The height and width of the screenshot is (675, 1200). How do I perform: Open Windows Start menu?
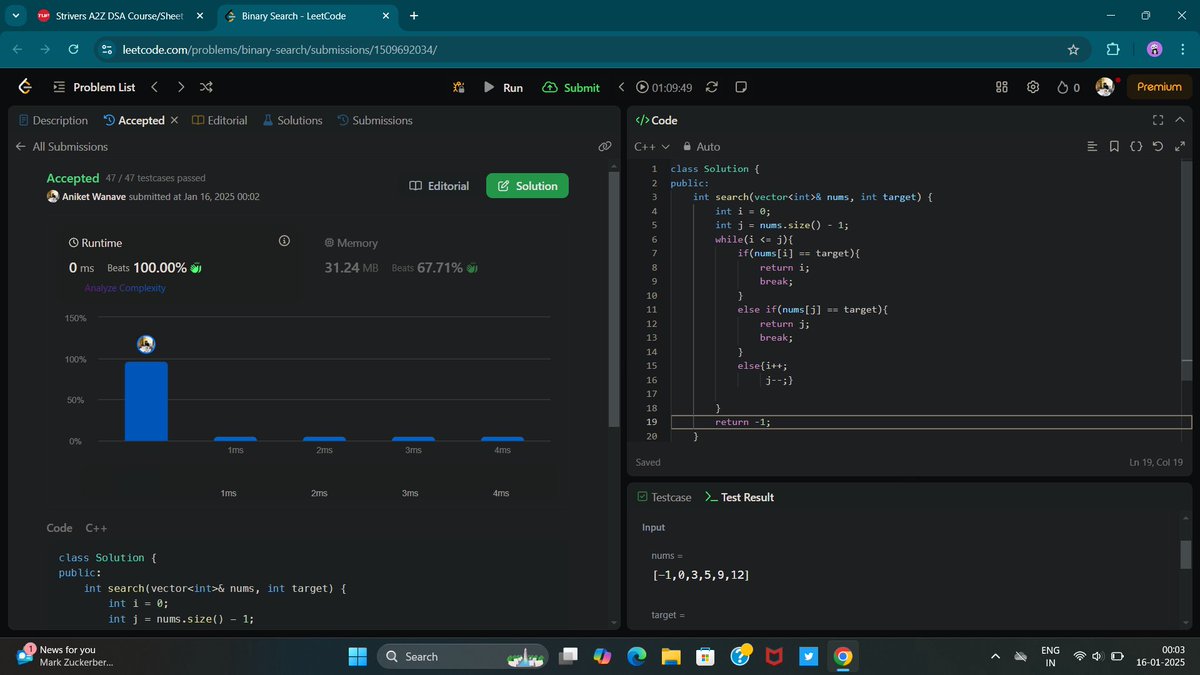click(357, 656)
